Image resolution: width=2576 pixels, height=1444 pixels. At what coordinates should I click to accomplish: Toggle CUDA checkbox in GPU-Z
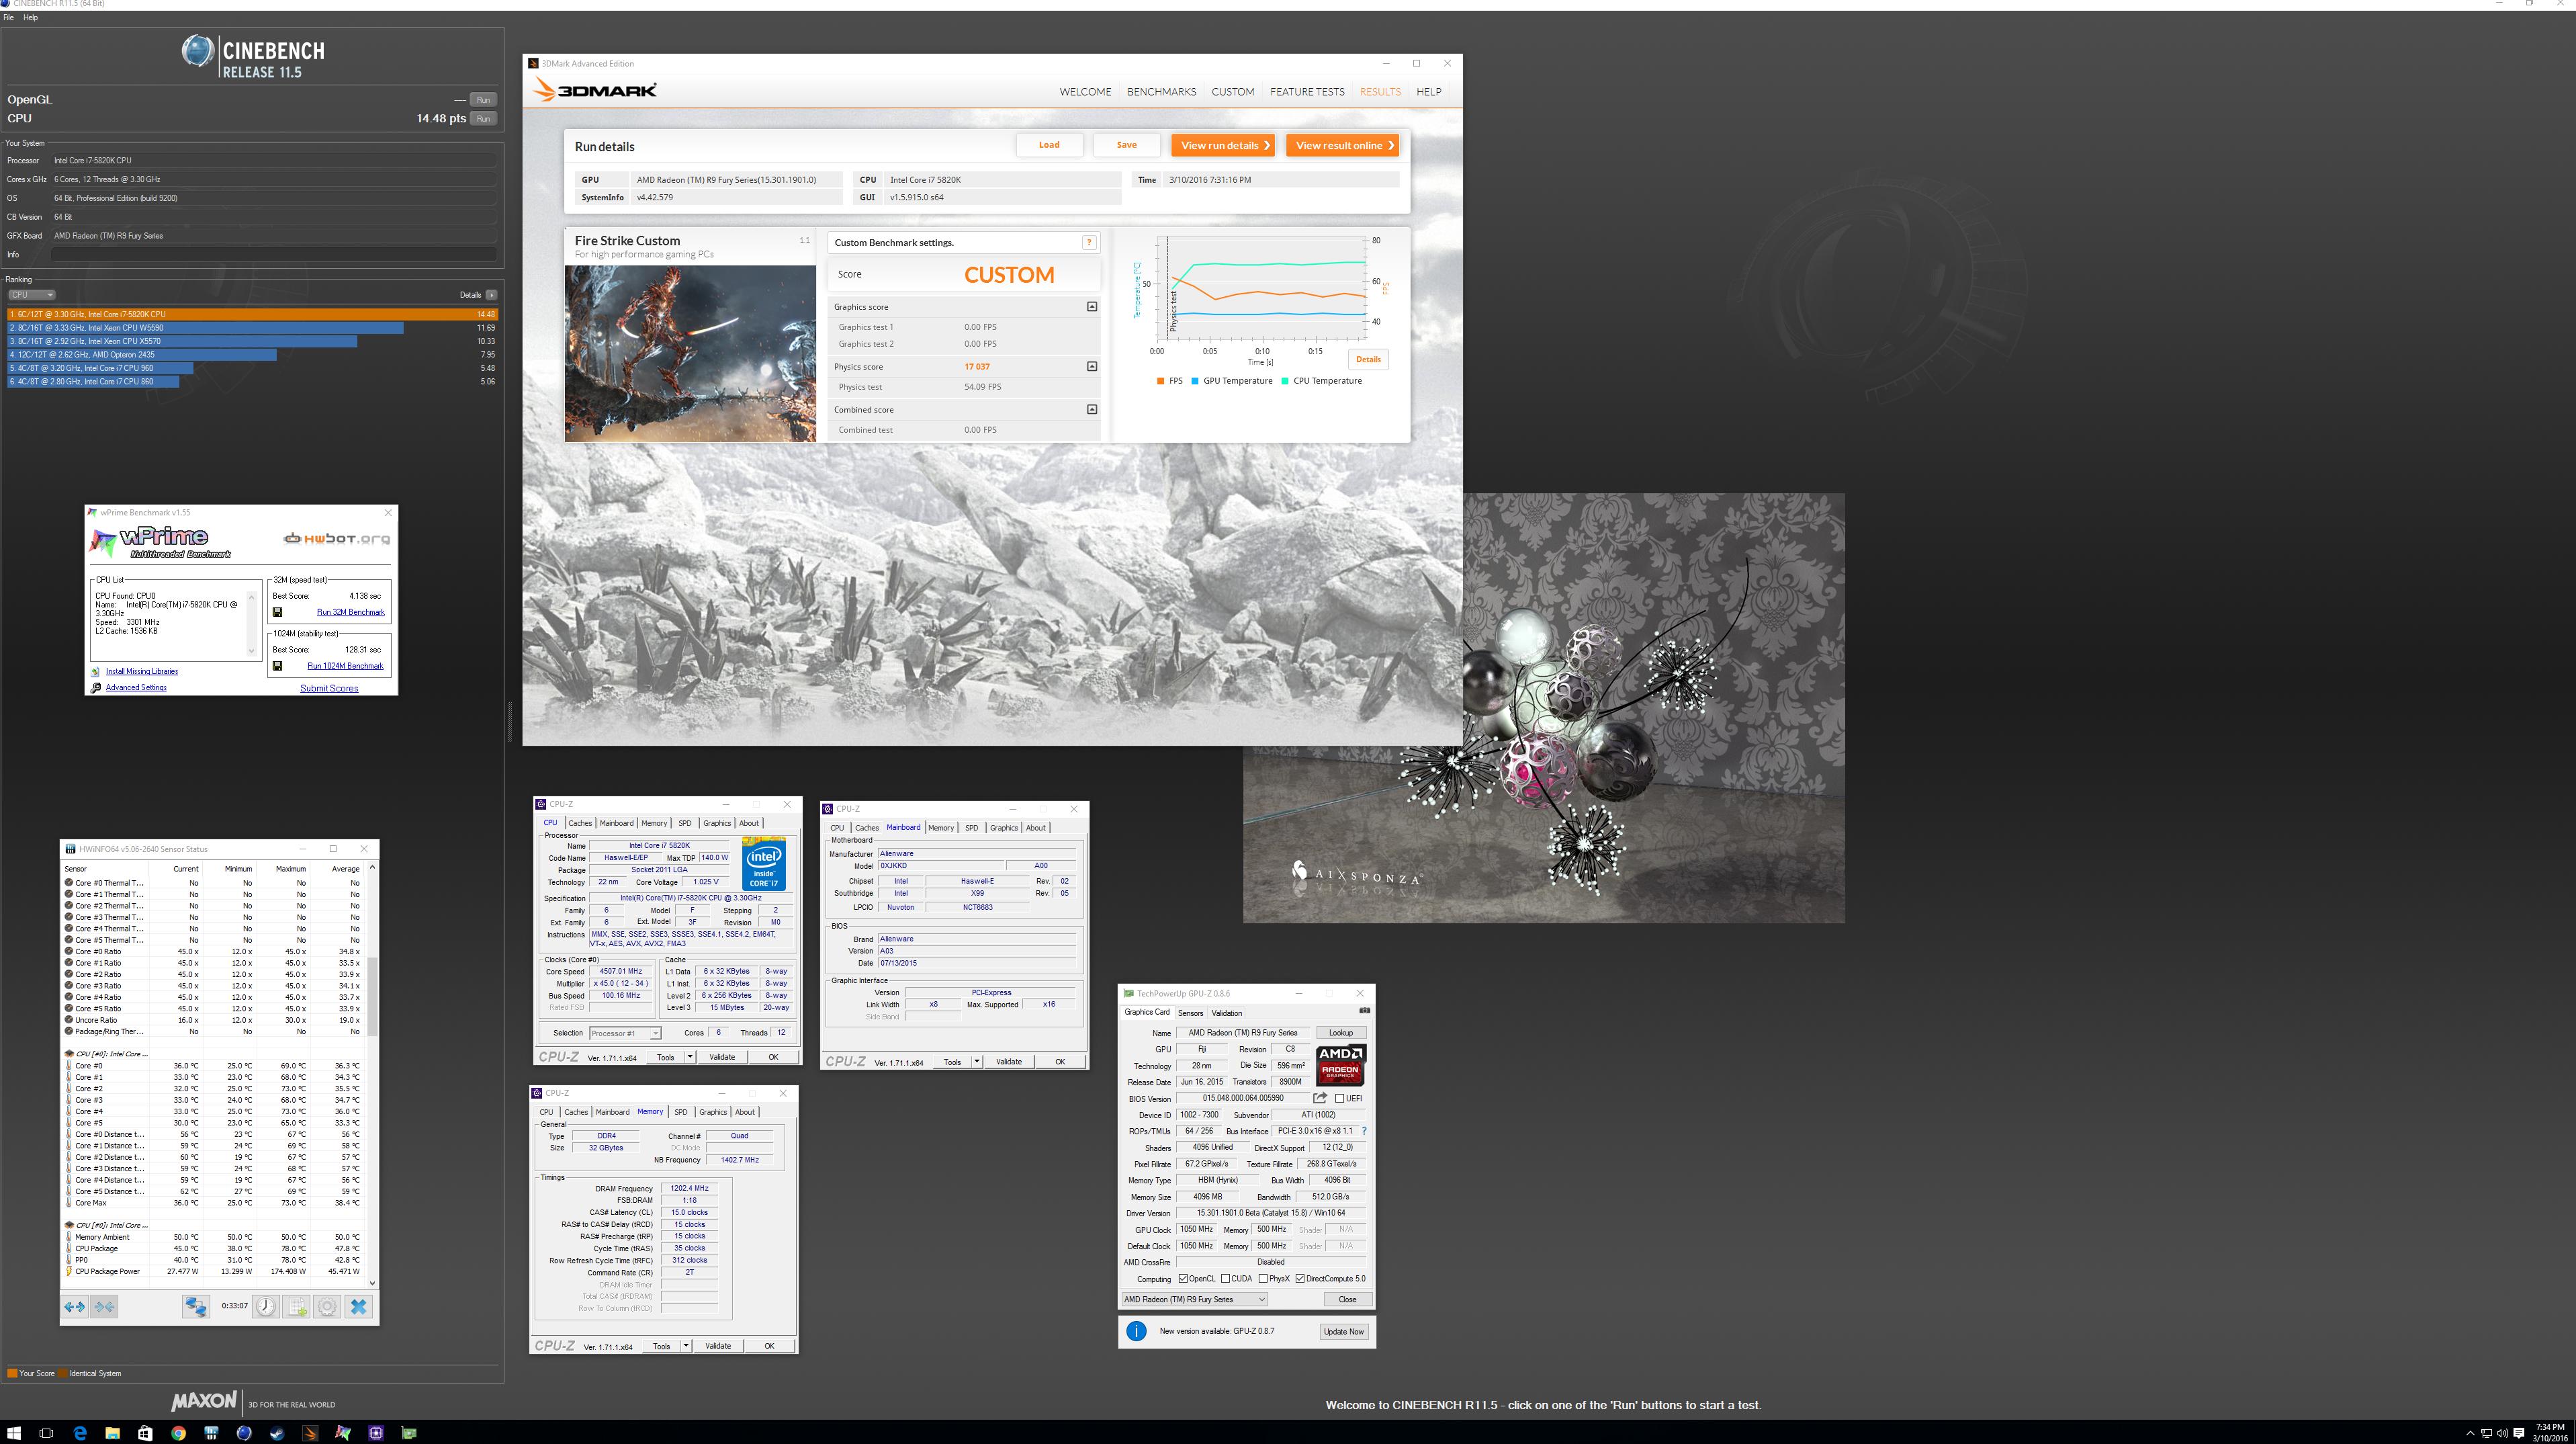1225,1279
